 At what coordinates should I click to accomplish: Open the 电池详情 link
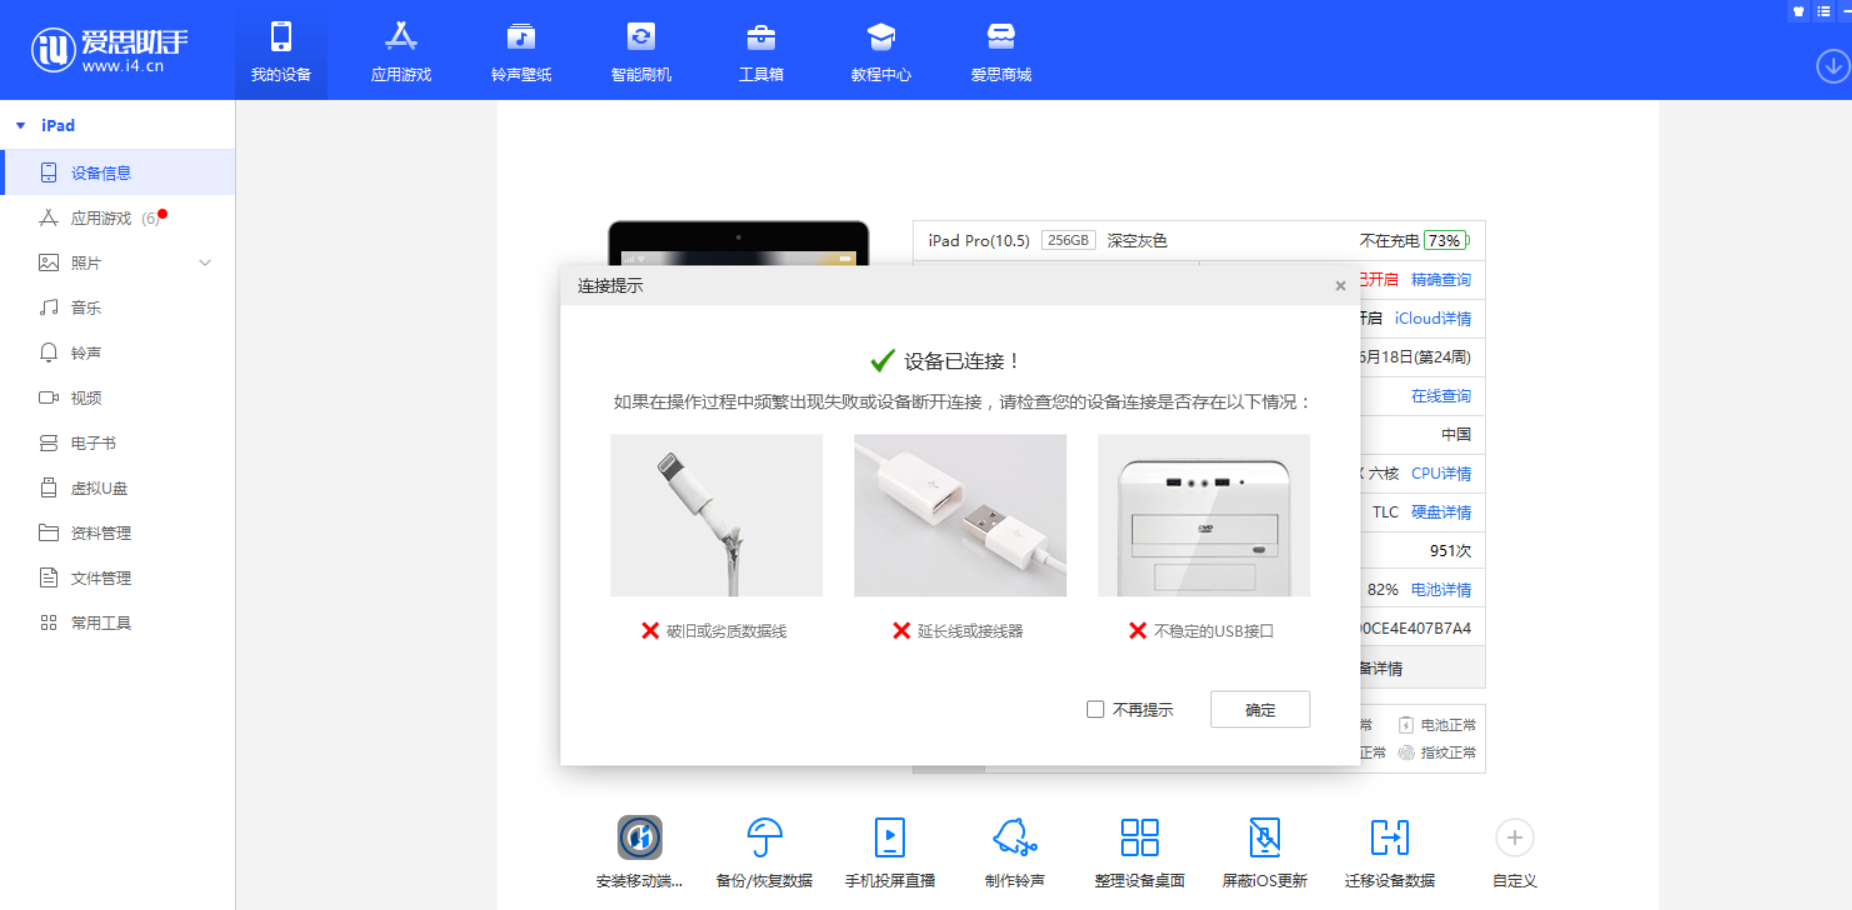[1441, 590]
